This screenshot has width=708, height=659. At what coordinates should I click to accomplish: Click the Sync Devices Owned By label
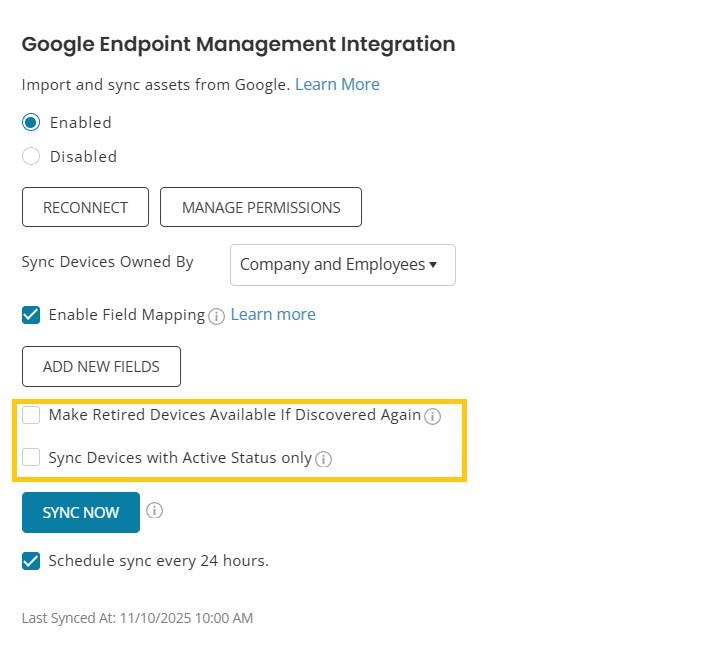click(x=107, y=262)
